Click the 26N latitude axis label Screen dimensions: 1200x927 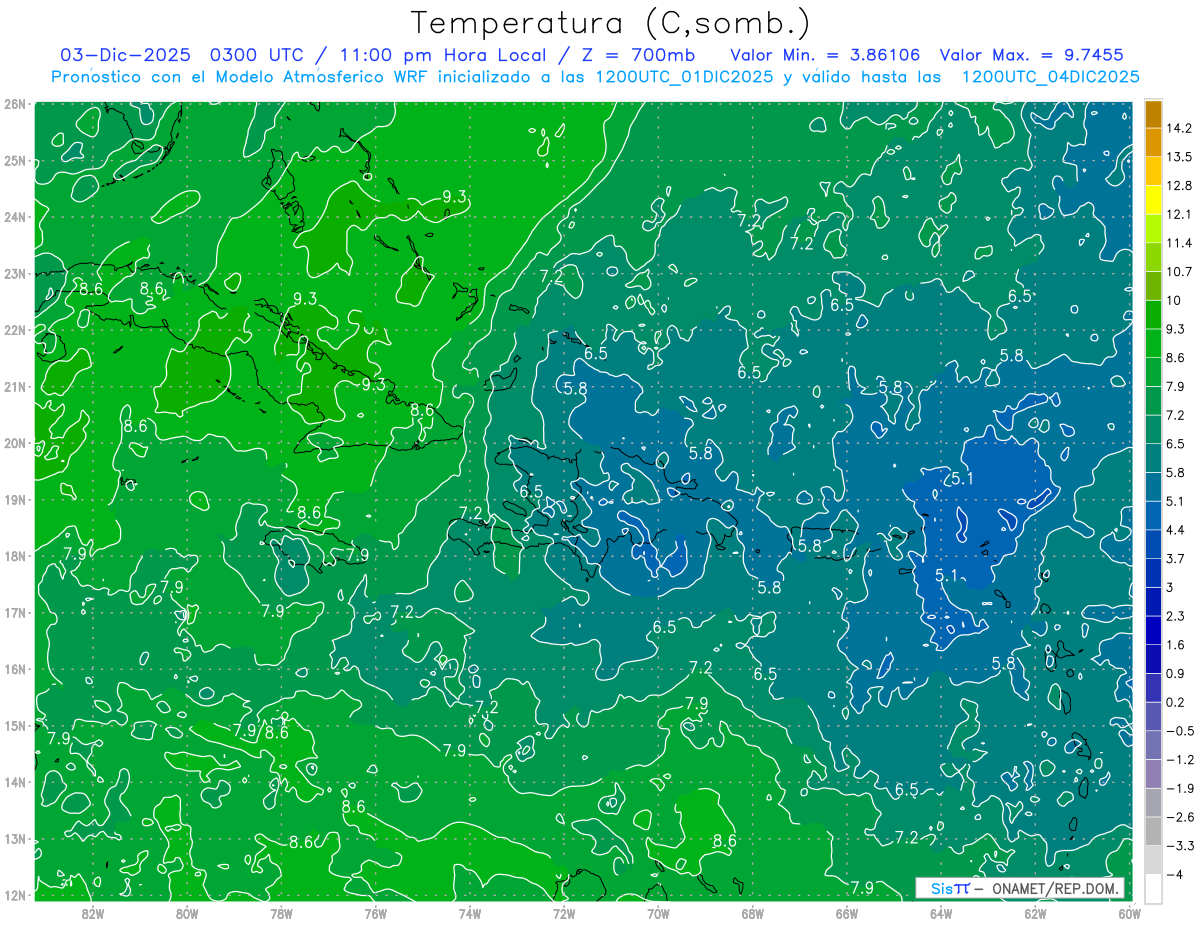tap(14, 104)
